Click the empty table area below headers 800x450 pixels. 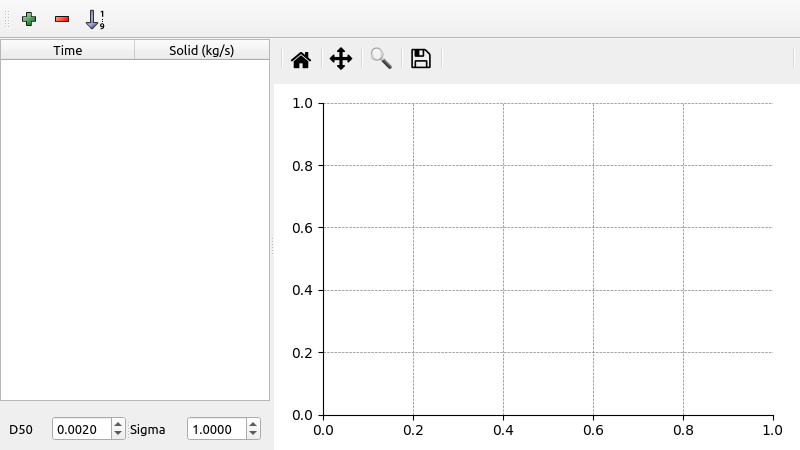pos(135,230)
